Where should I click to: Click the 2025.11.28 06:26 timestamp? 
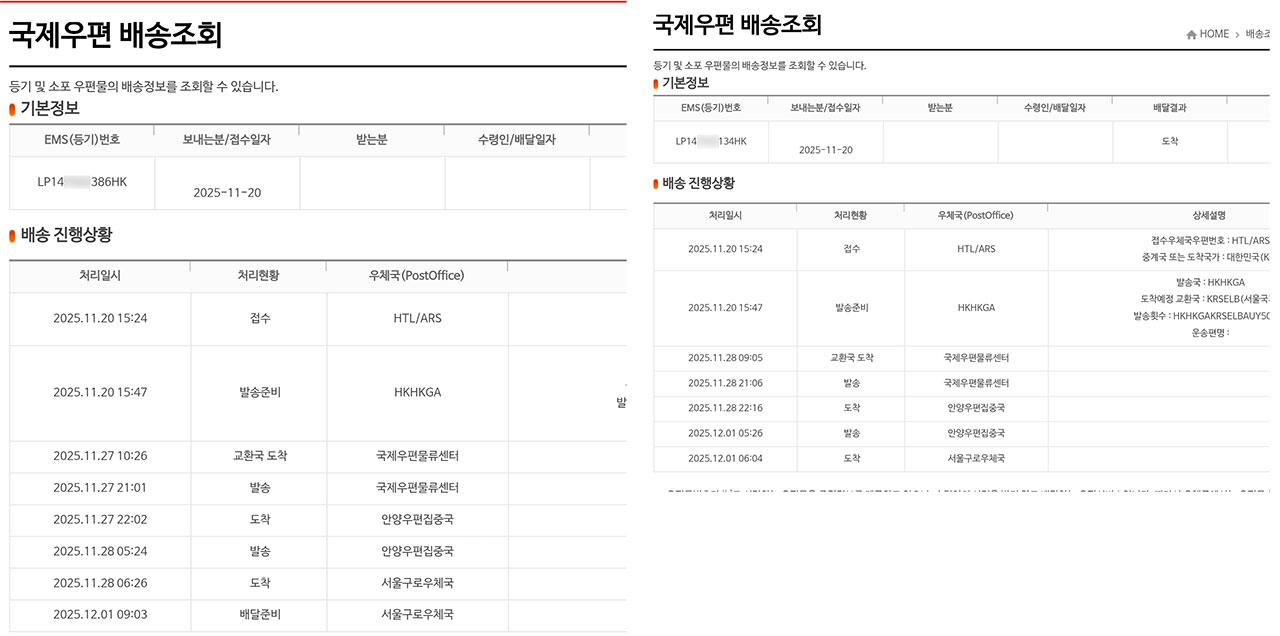[100, 583]
